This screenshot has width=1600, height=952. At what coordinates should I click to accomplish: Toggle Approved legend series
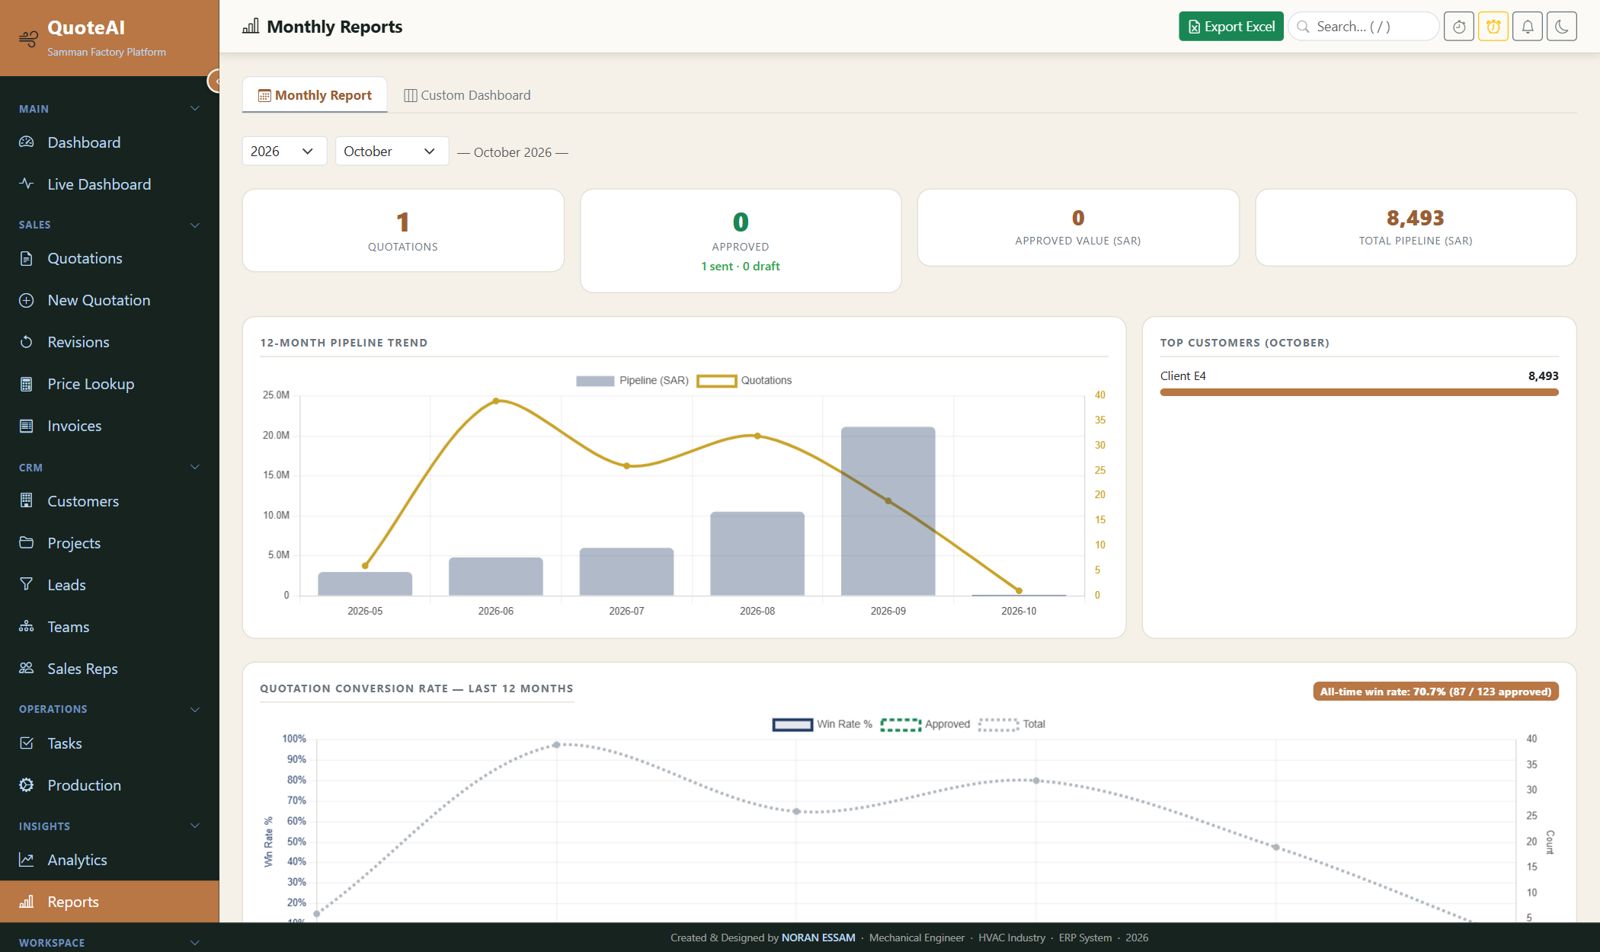coord(925,725)
